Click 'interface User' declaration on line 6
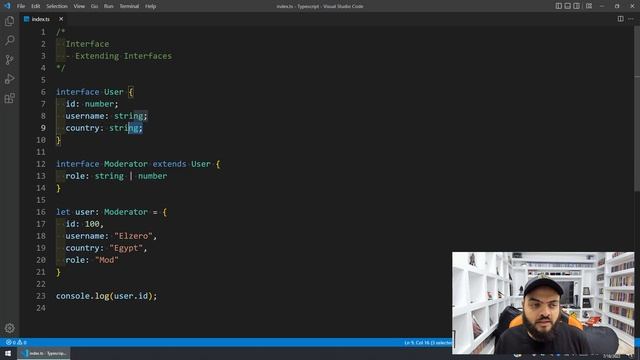 90,92
